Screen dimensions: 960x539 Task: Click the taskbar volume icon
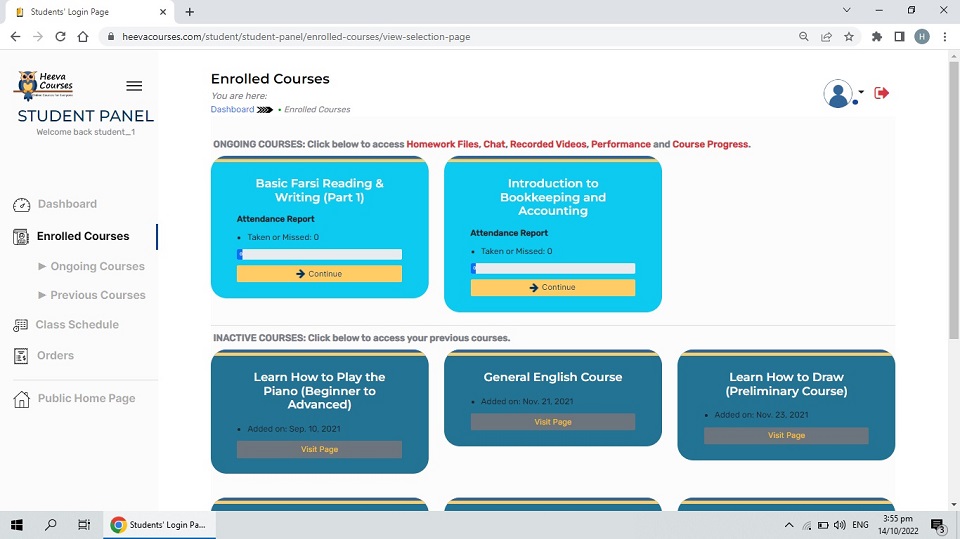point(840,525)
